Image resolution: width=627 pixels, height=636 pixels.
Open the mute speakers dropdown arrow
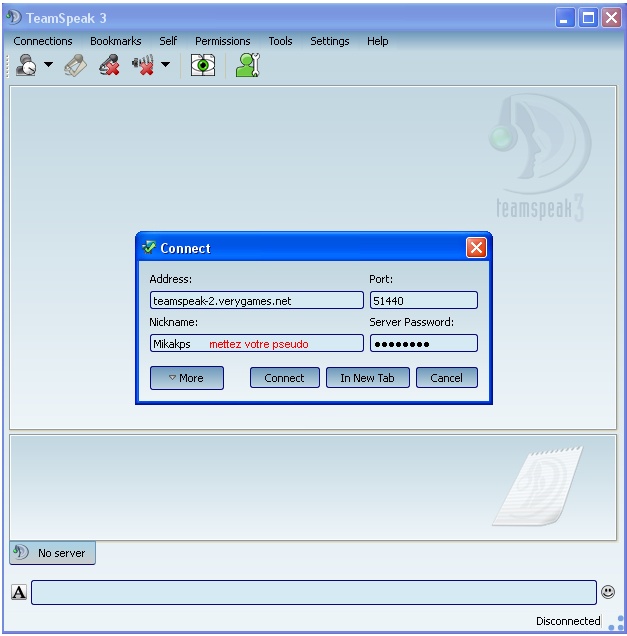(165, 64)
